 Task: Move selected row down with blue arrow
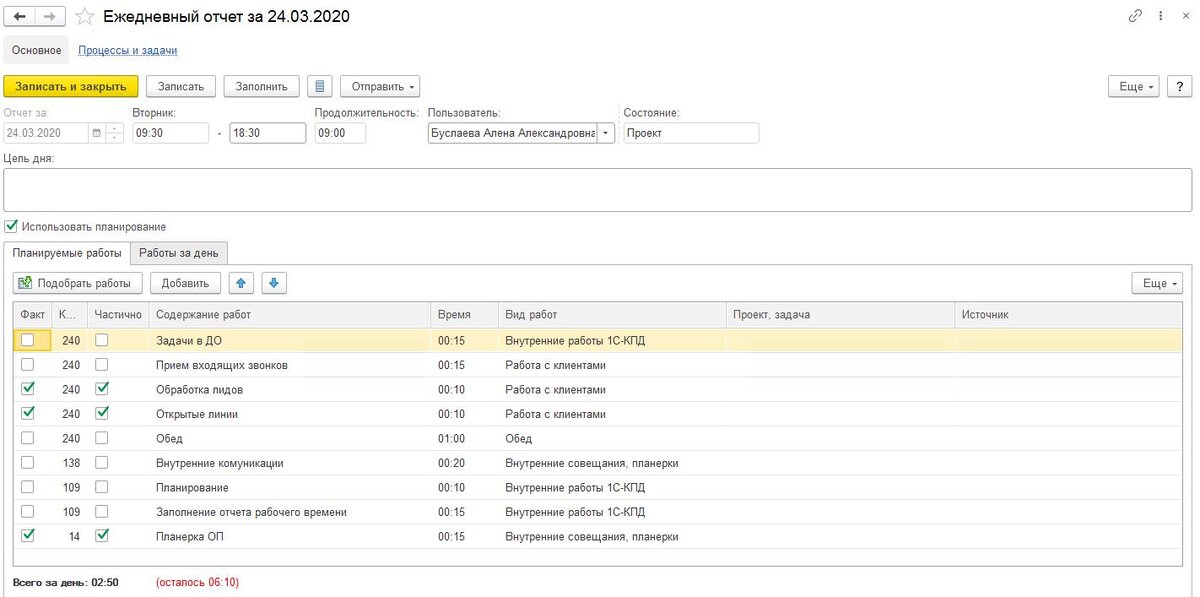pyautogui.click(x=275, y=284)
